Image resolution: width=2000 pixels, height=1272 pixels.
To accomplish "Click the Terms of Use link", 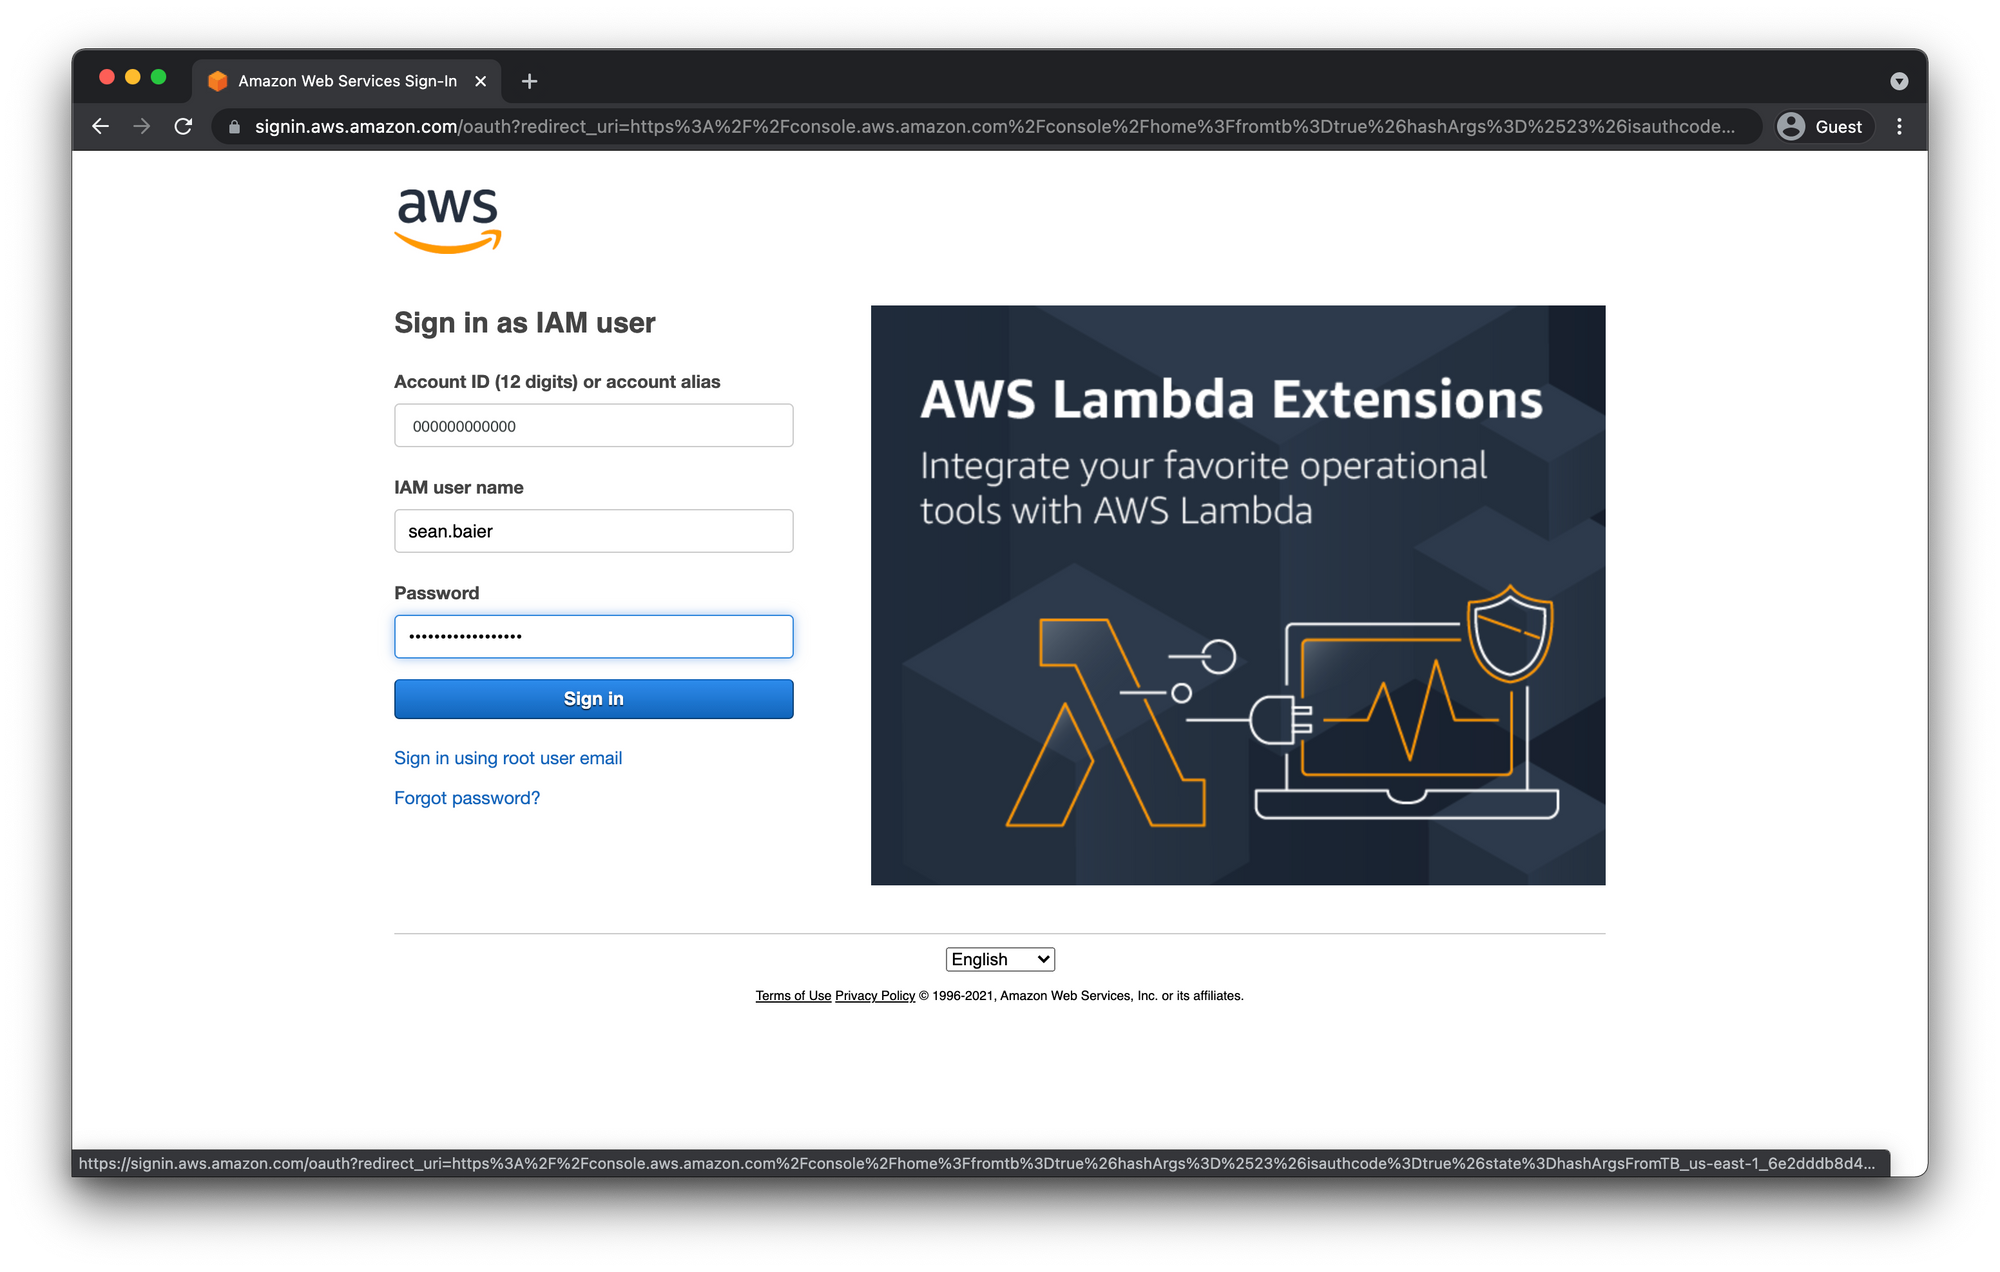I will (792, 994).
